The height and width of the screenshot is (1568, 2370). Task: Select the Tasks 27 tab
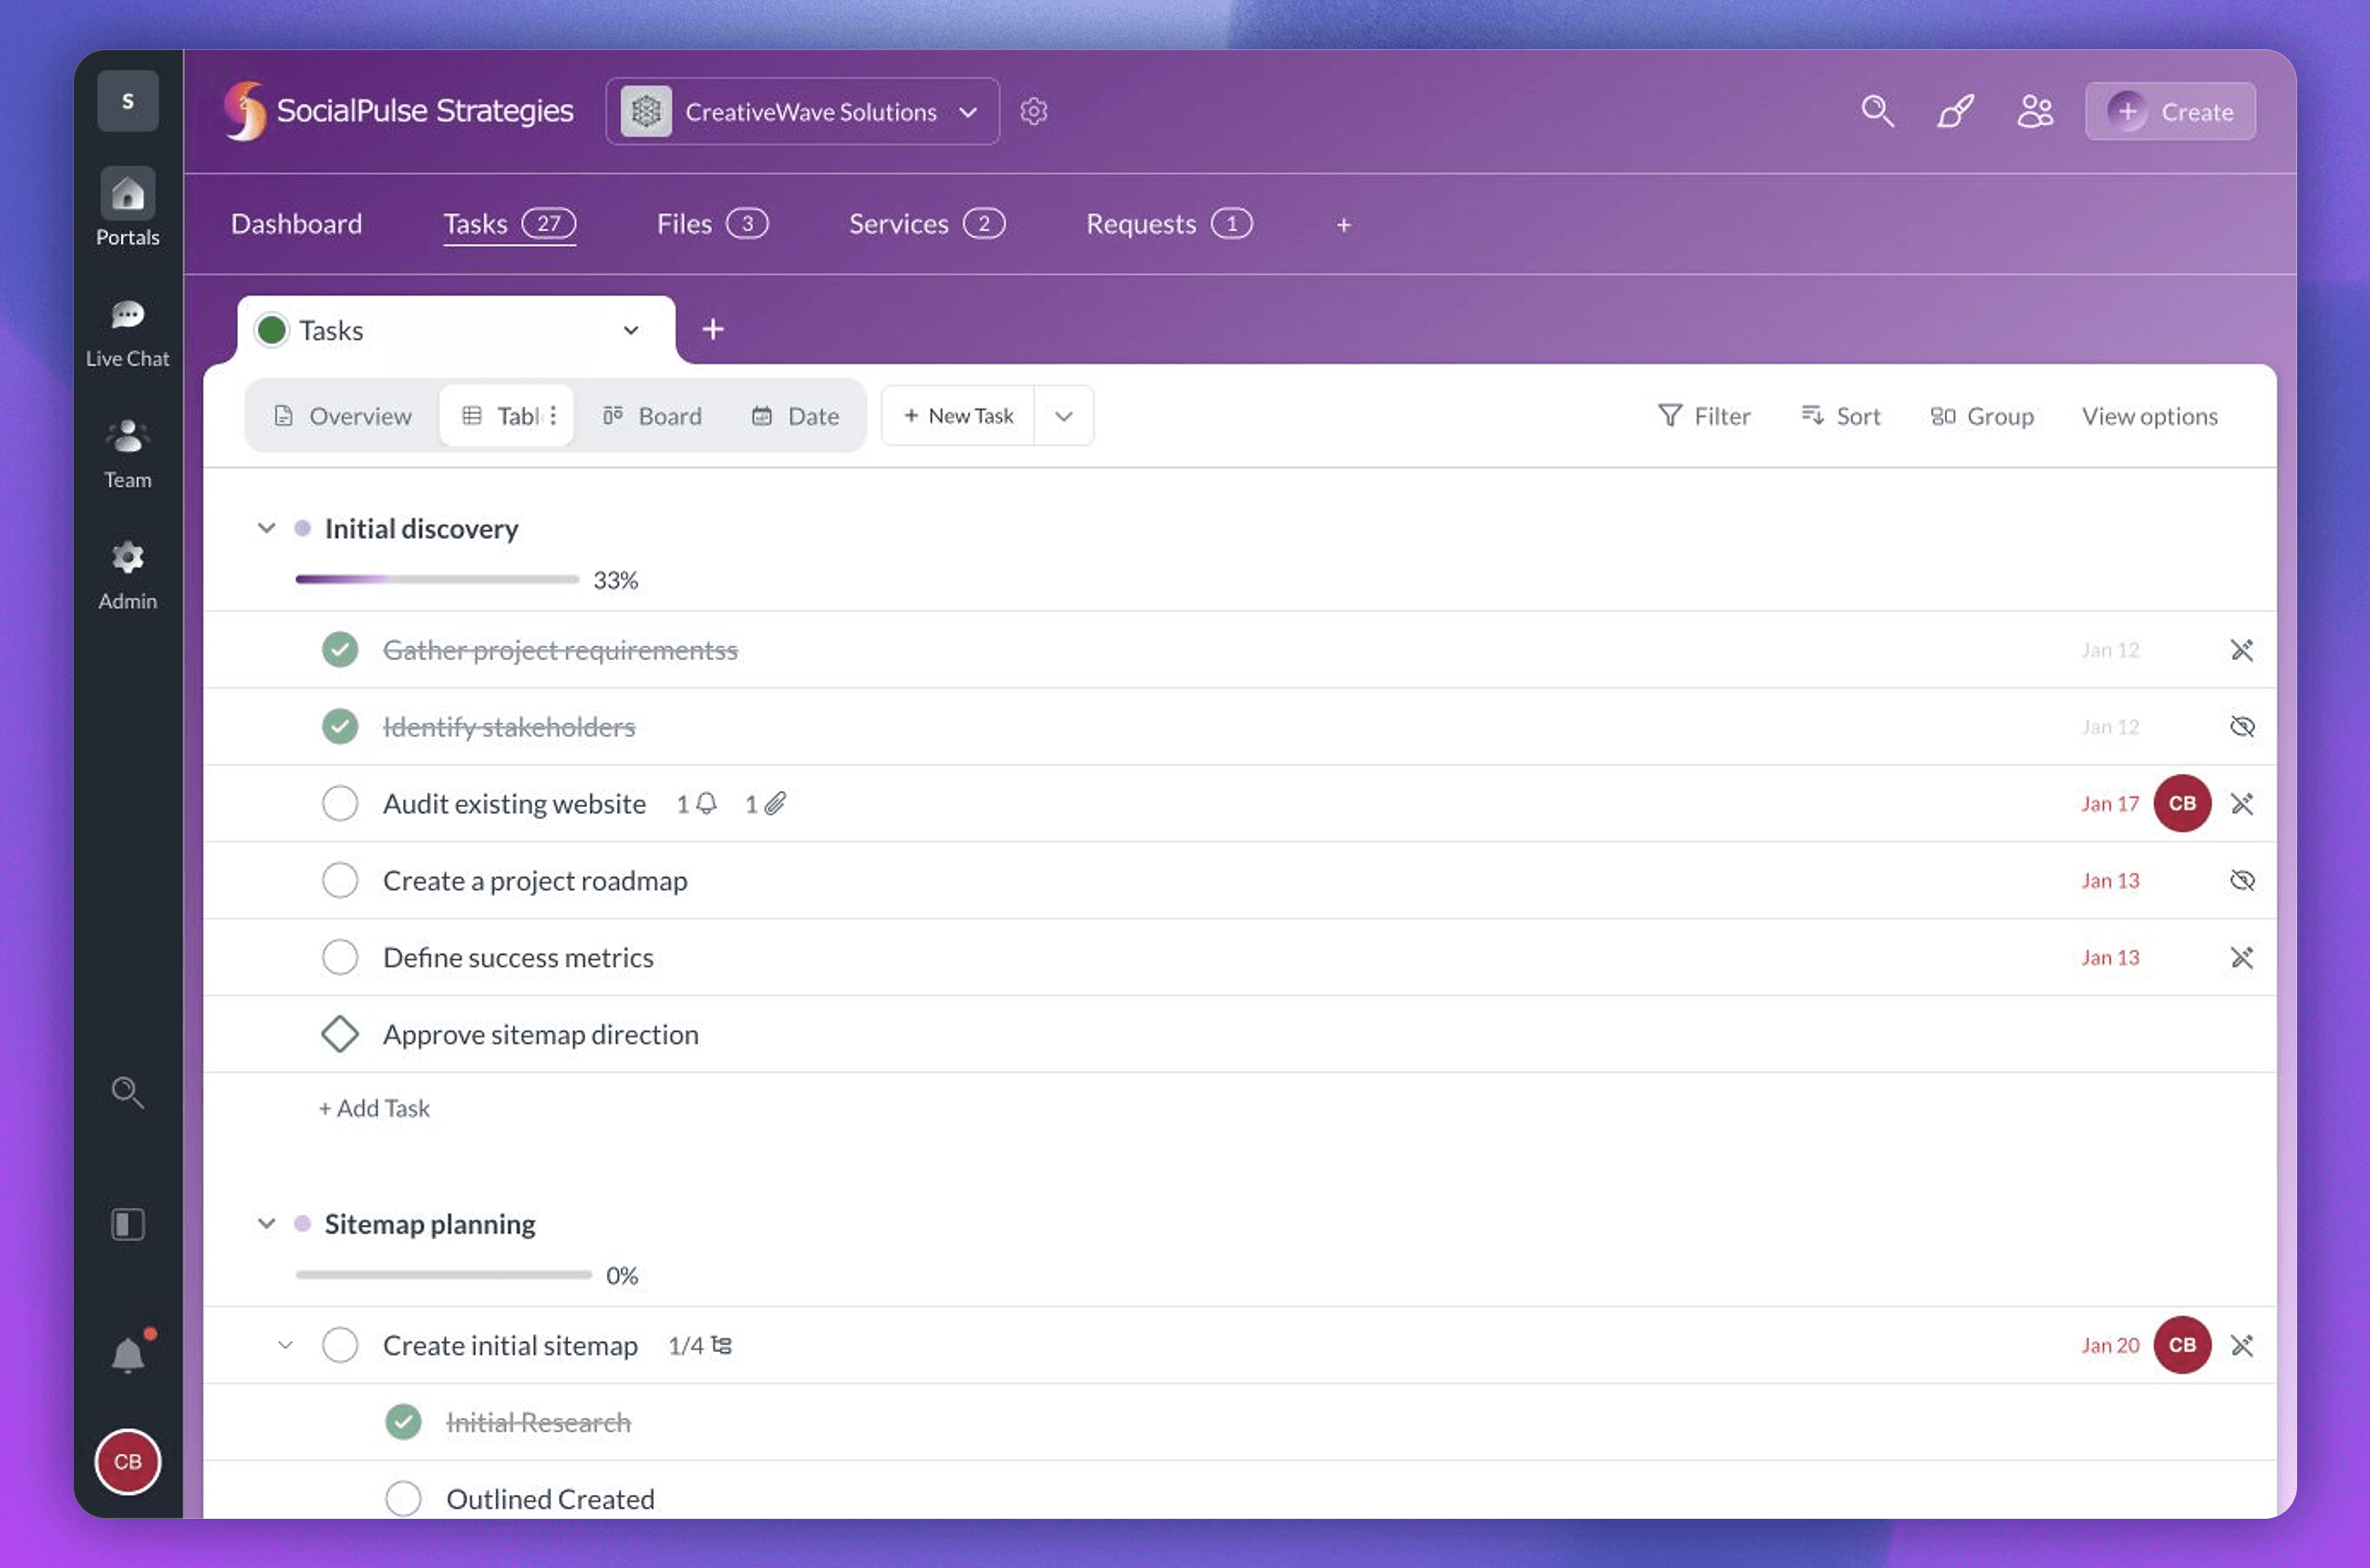click(x=509, y=224)
